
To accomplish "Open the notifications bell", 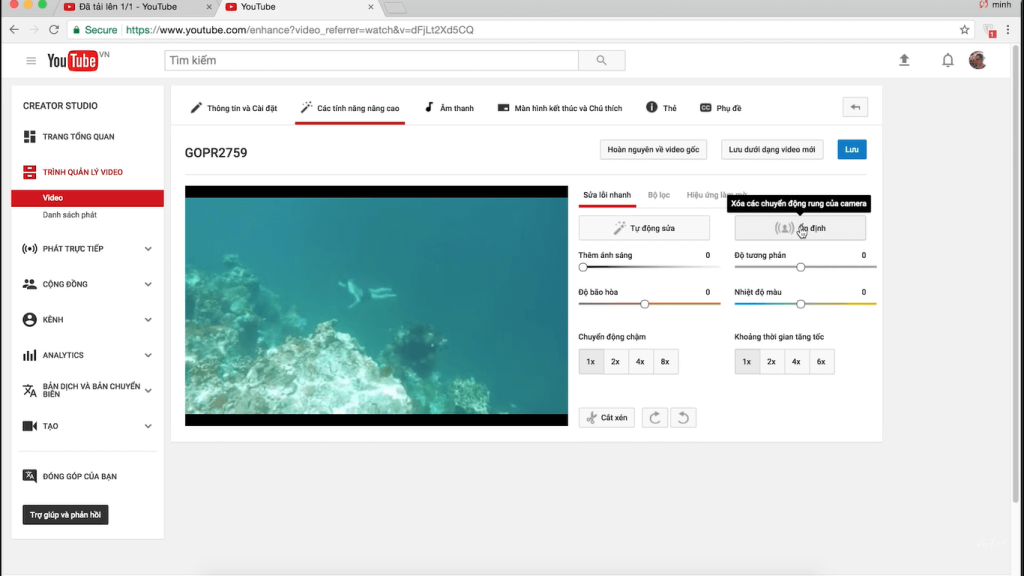I will (947, 61).
